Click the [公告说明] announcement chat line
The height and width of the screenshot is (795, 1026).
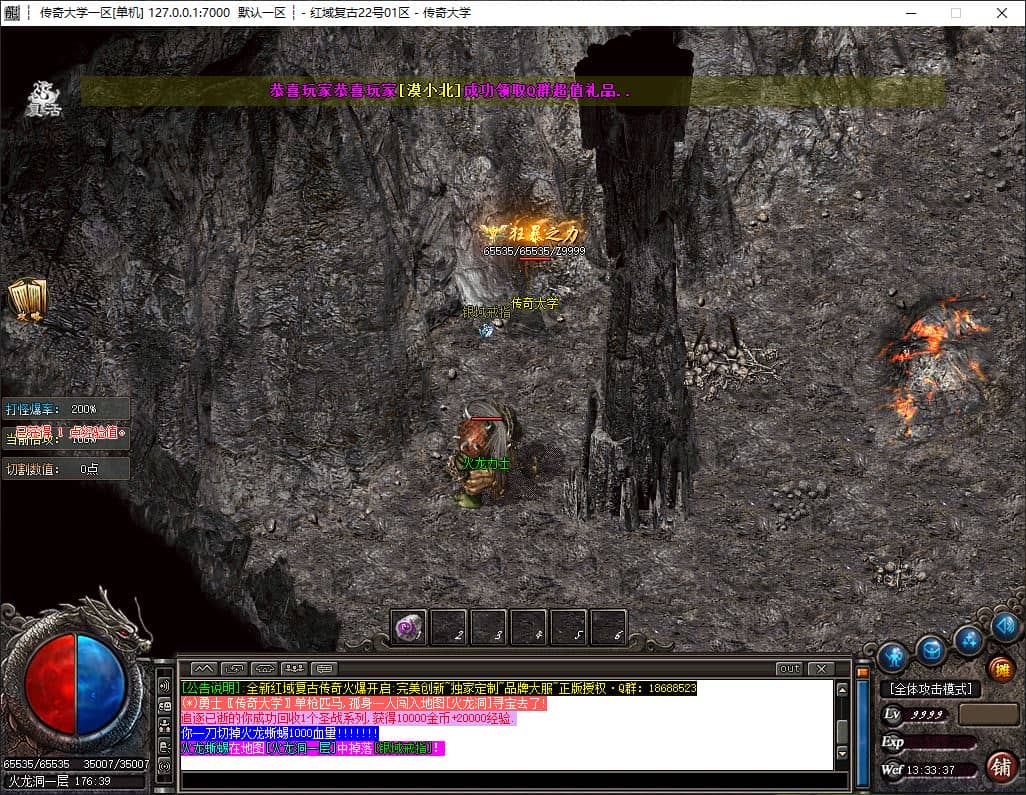439,688
